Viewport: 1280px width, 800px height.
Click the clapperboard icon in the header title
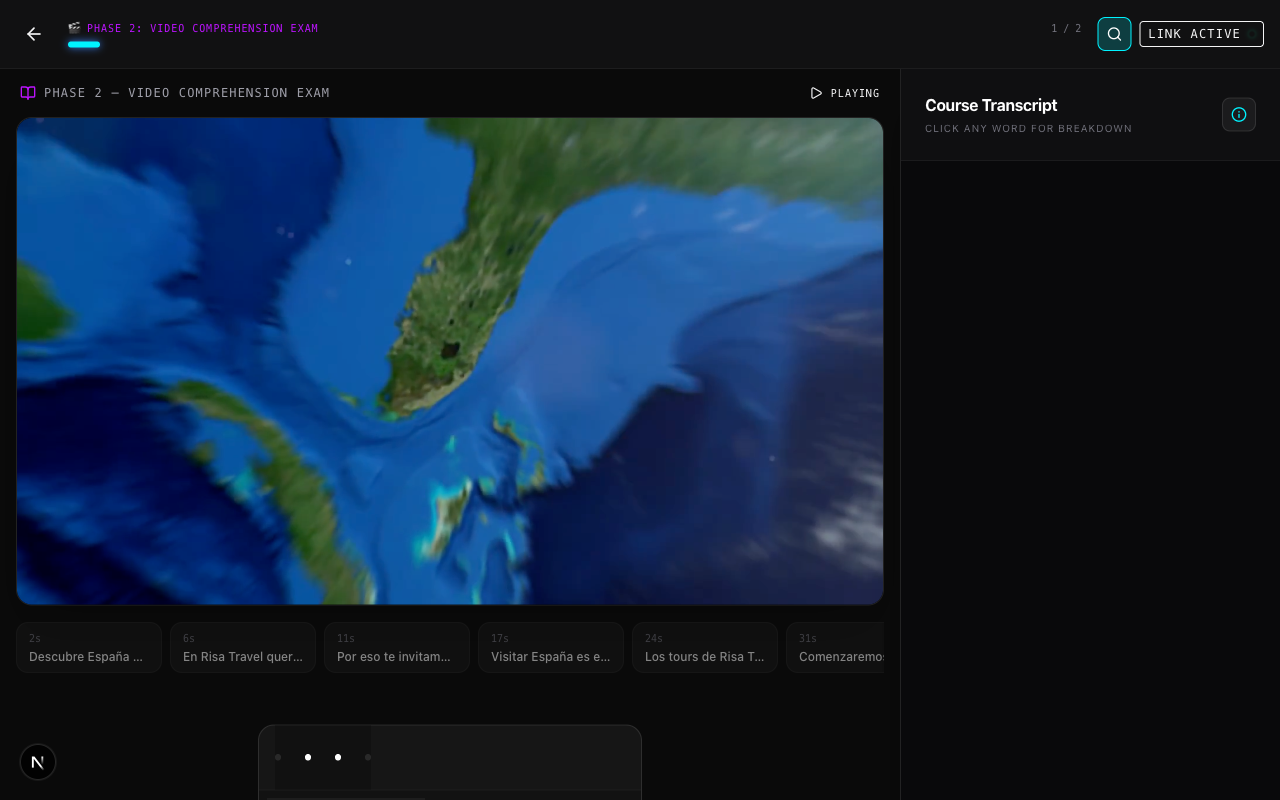coord(74,28)
